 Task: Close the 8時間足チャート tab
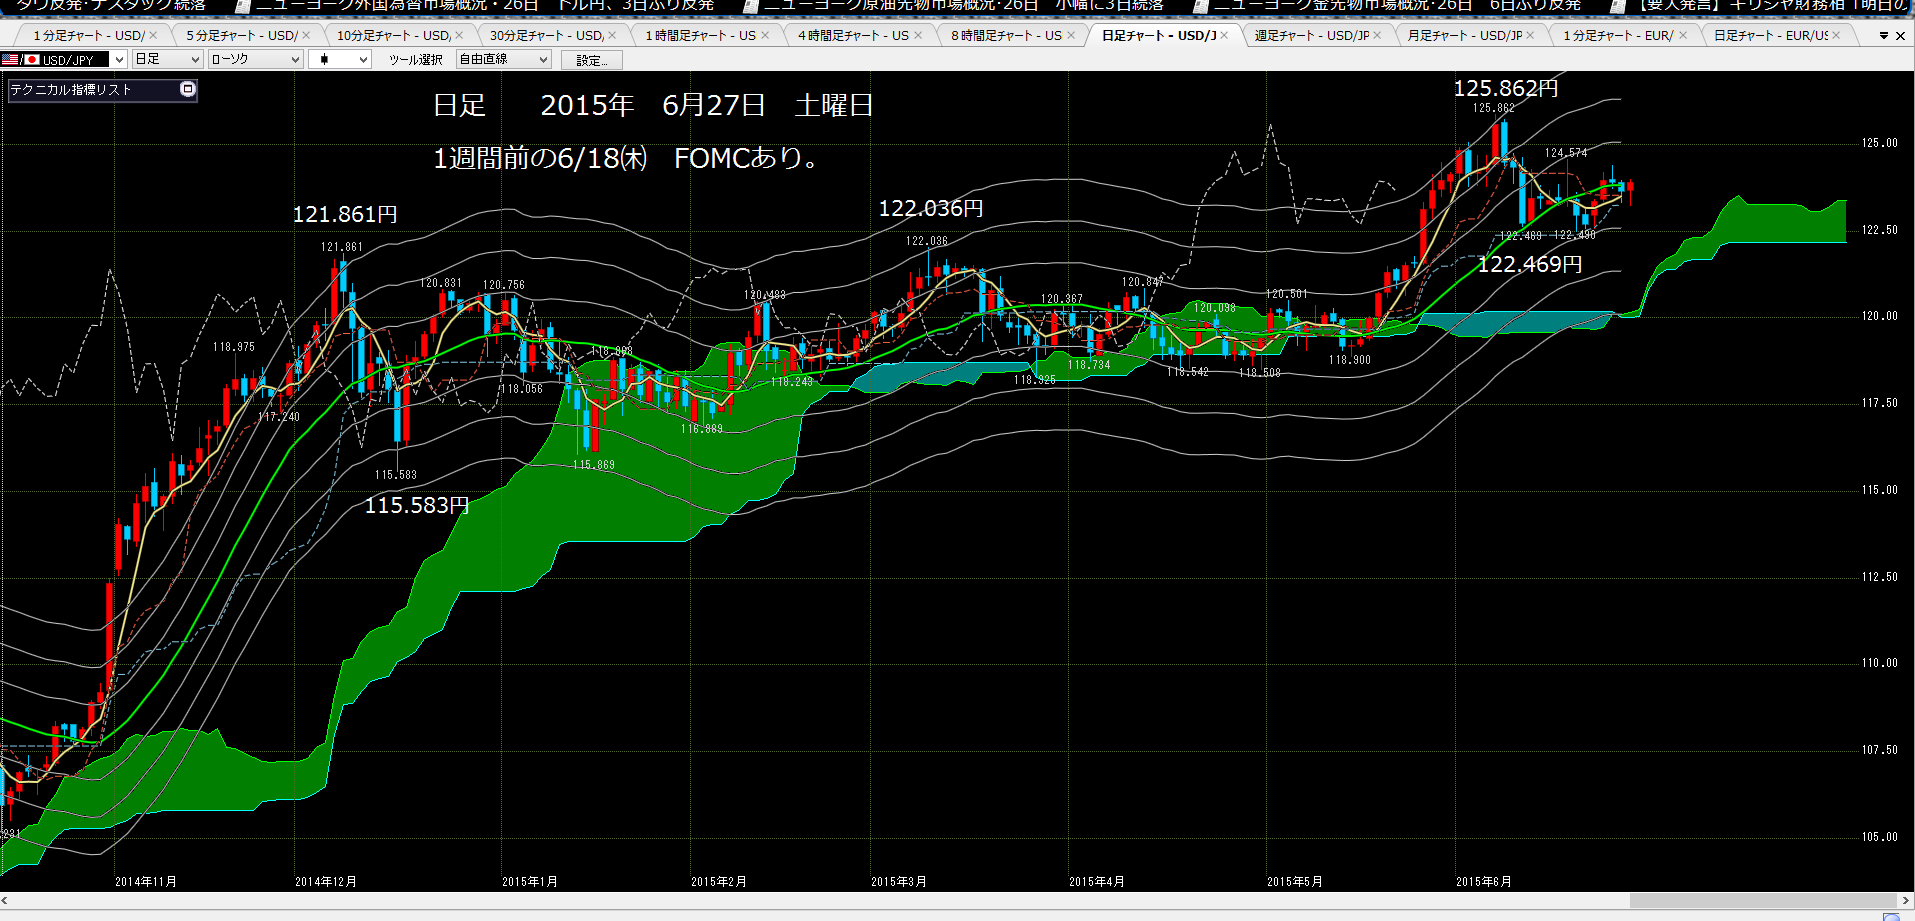click(1071, 35)
